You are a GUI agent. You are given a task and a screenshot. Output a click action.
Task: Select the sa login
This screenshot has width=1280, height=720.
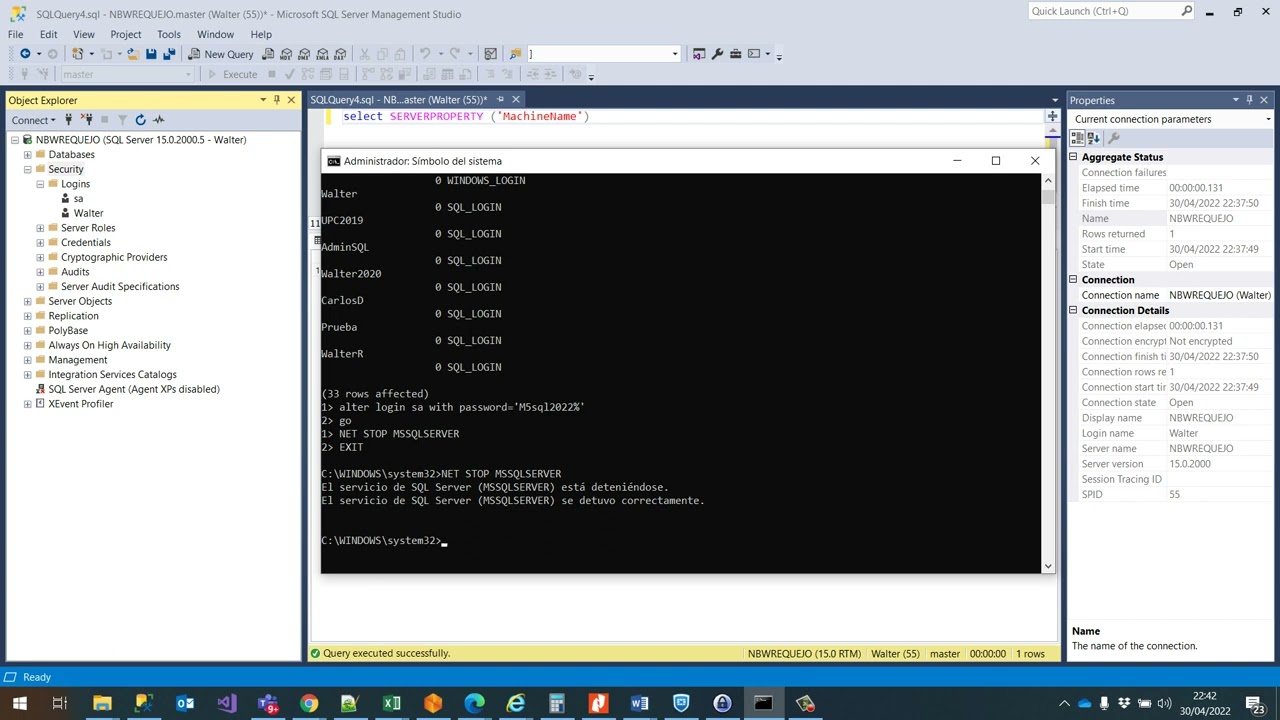pos(78,199)
